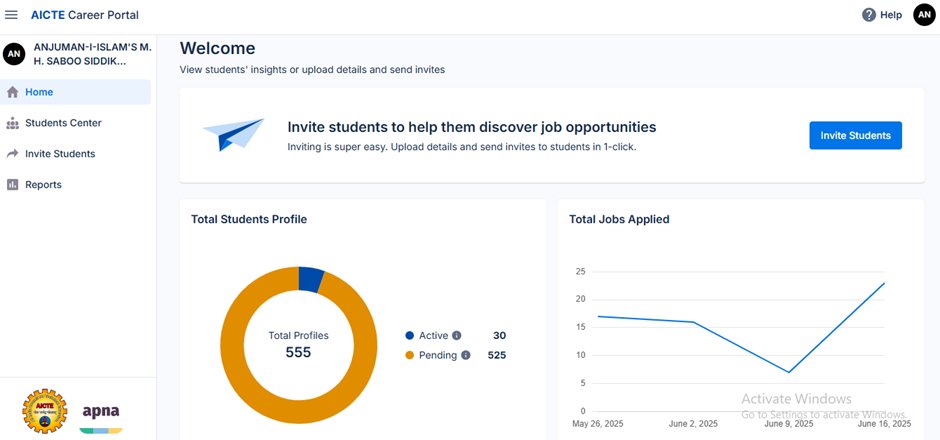Click the 'View students' insights' subtitle

click(x=312, y=70)
